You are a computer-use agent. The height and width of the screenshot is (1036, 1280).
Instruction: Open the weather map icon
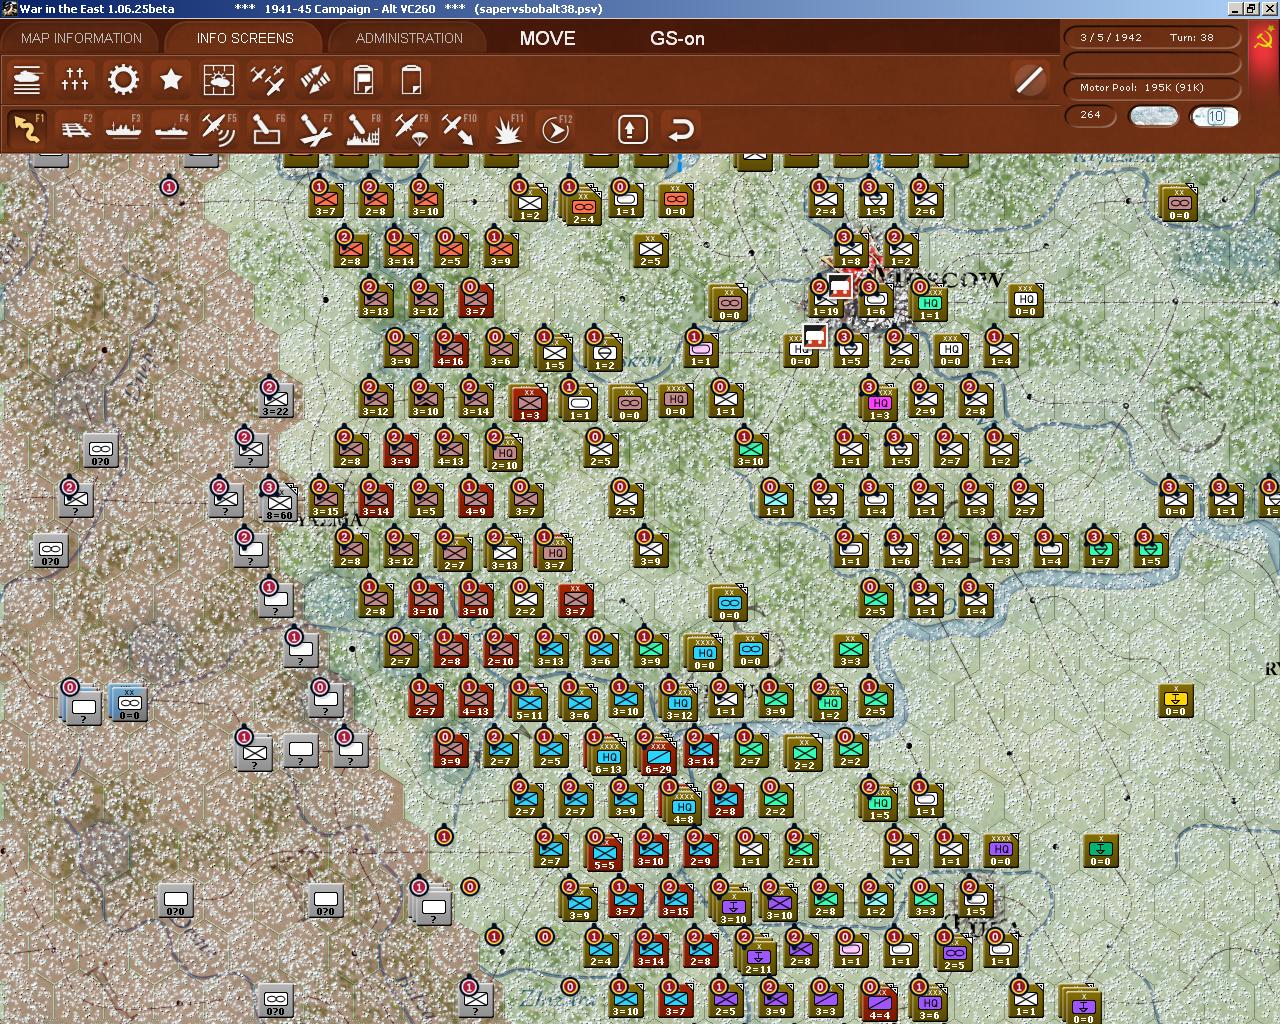click(219, 80)
